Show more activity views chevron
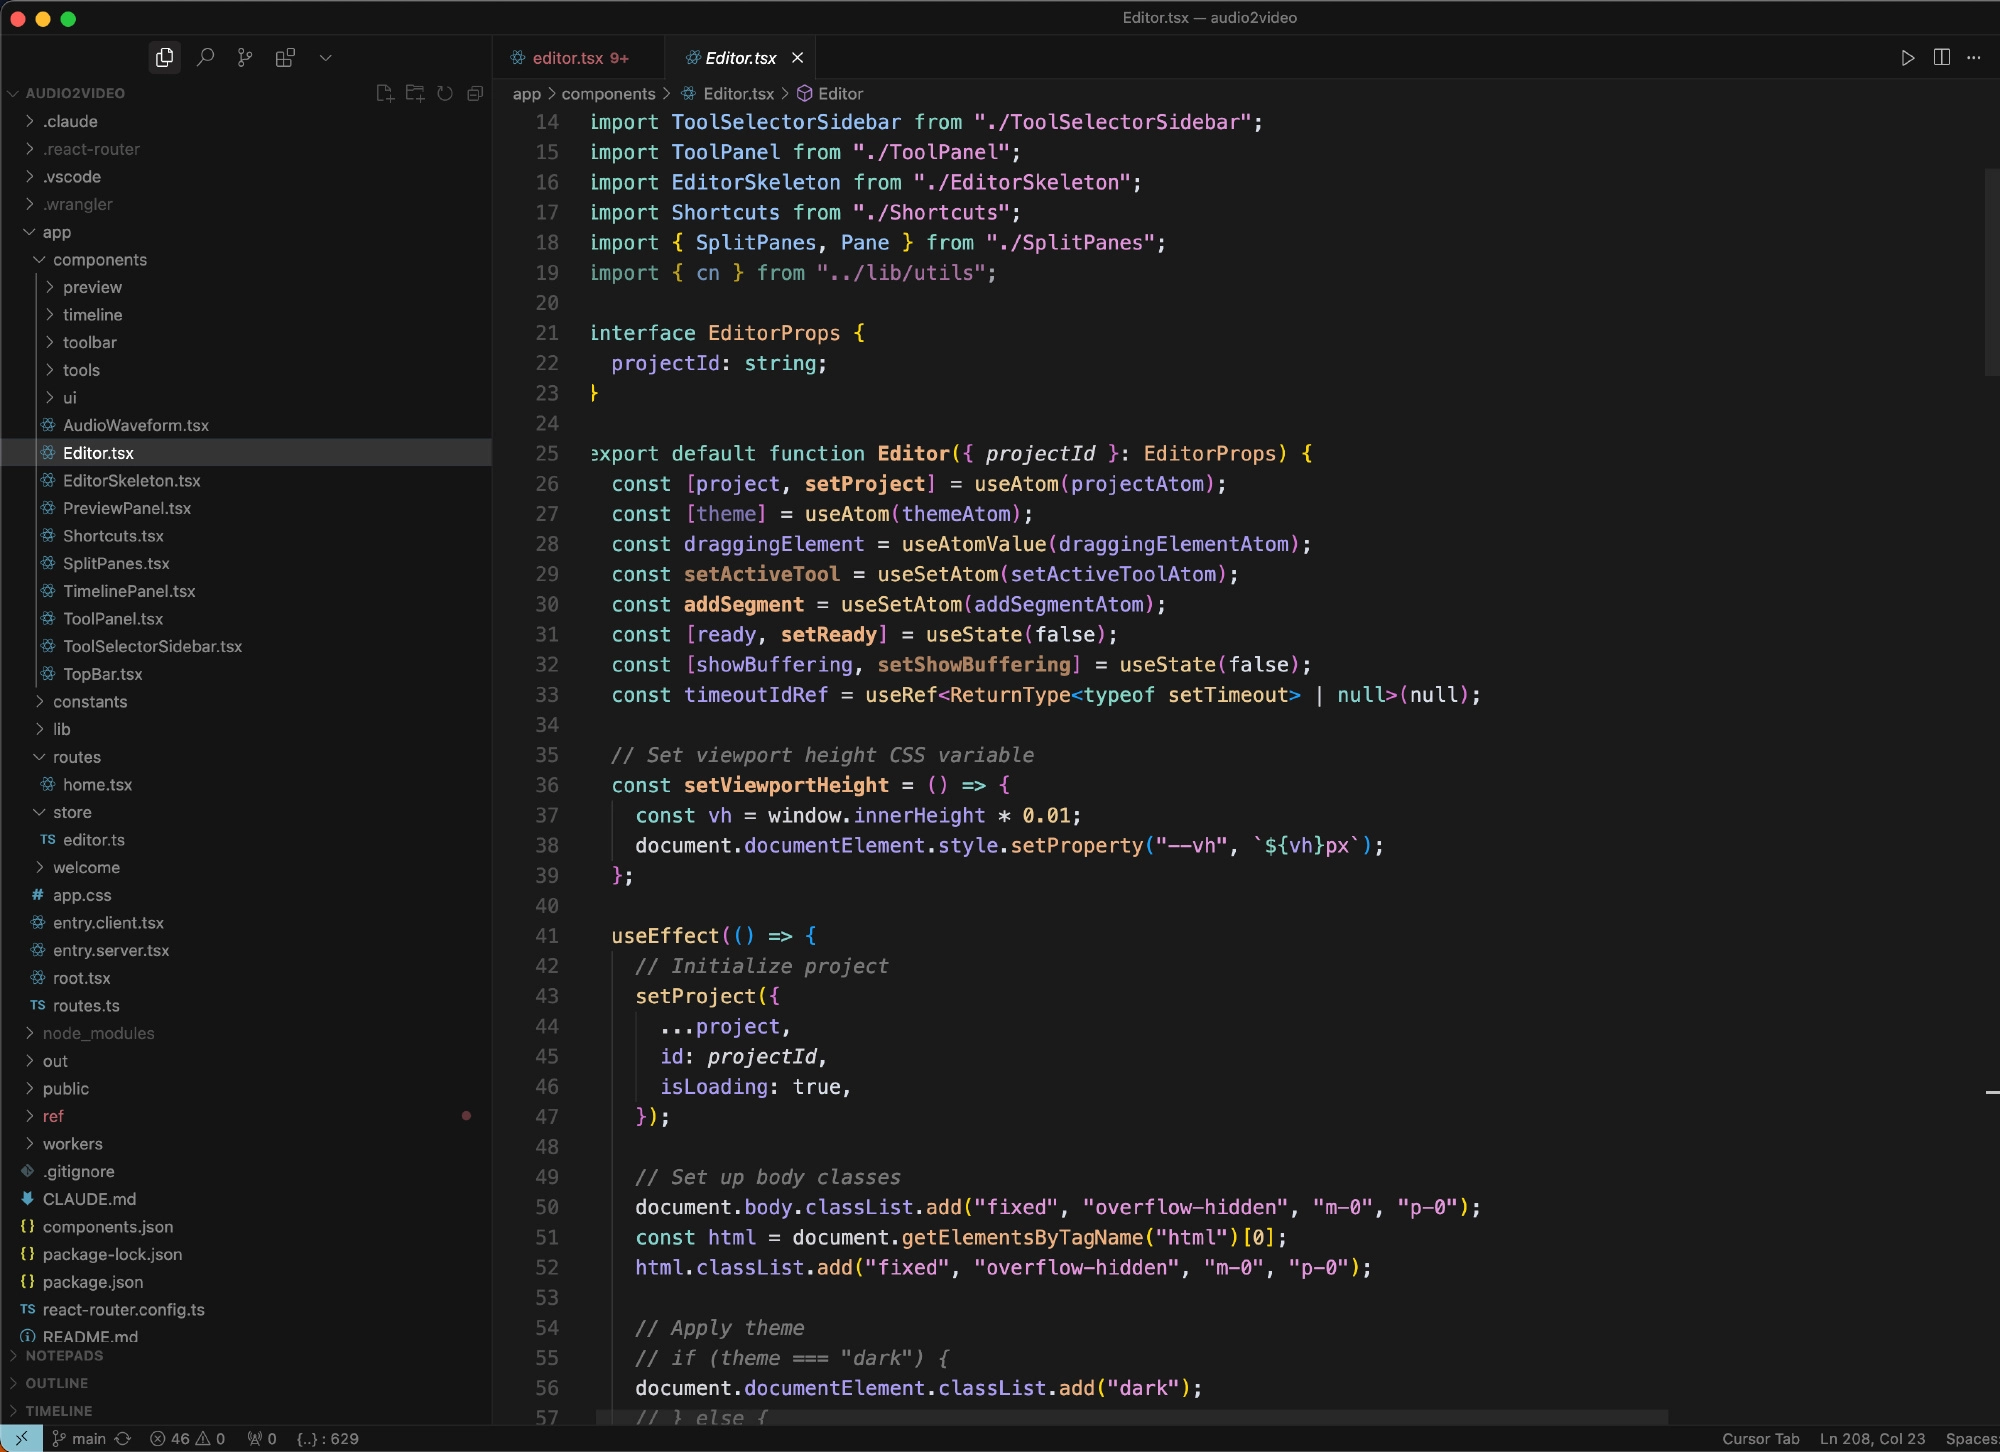 coord(325,58)
